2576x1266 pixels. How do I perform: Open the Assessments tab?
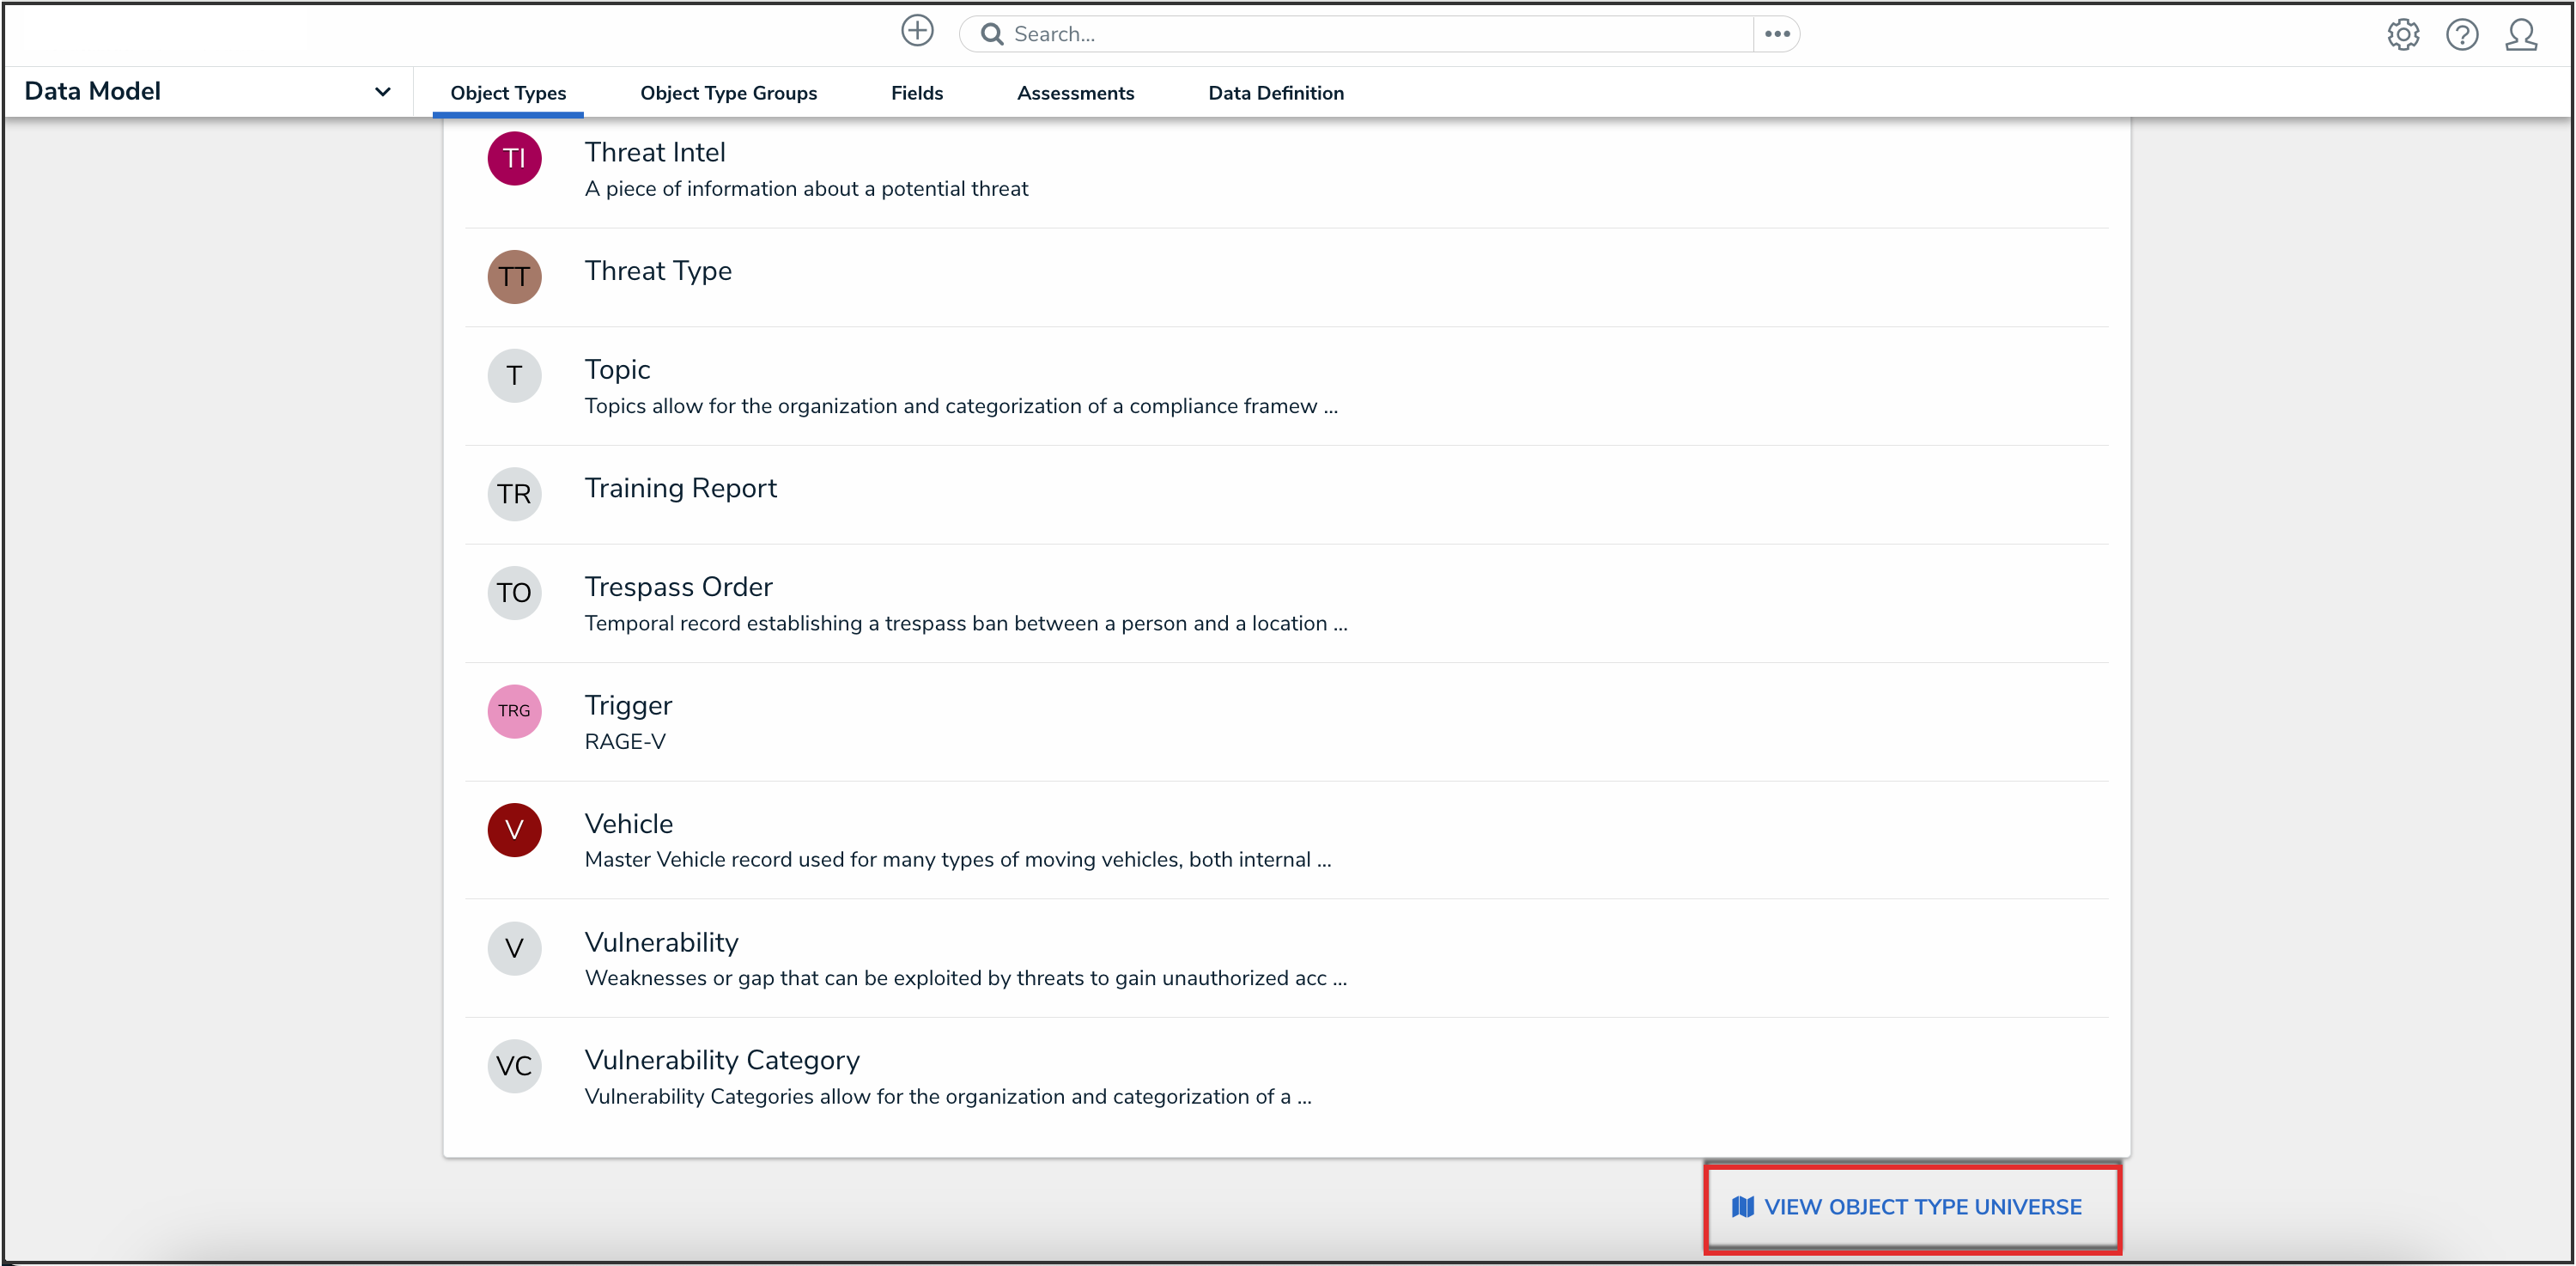tap(1075, 93)
